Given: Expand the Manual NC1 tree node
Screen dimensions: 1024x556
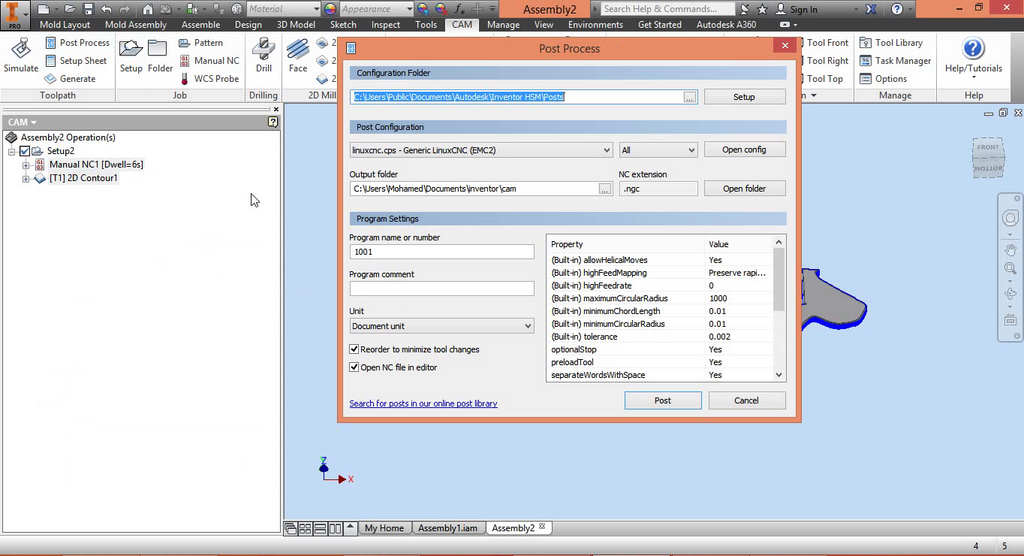Looking at the screenshot, I should point(25,165).
